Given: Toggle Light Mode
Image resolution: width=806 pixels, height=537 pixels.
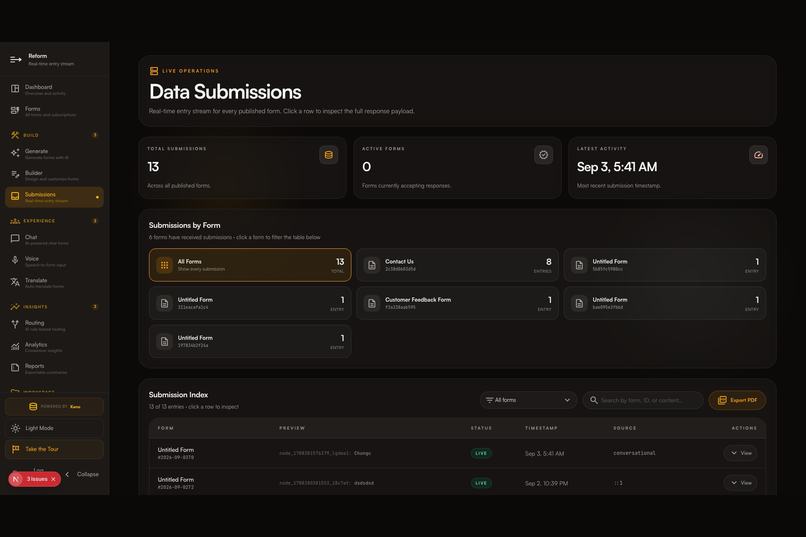Looking at the screenshot, I should click(54, 428).
